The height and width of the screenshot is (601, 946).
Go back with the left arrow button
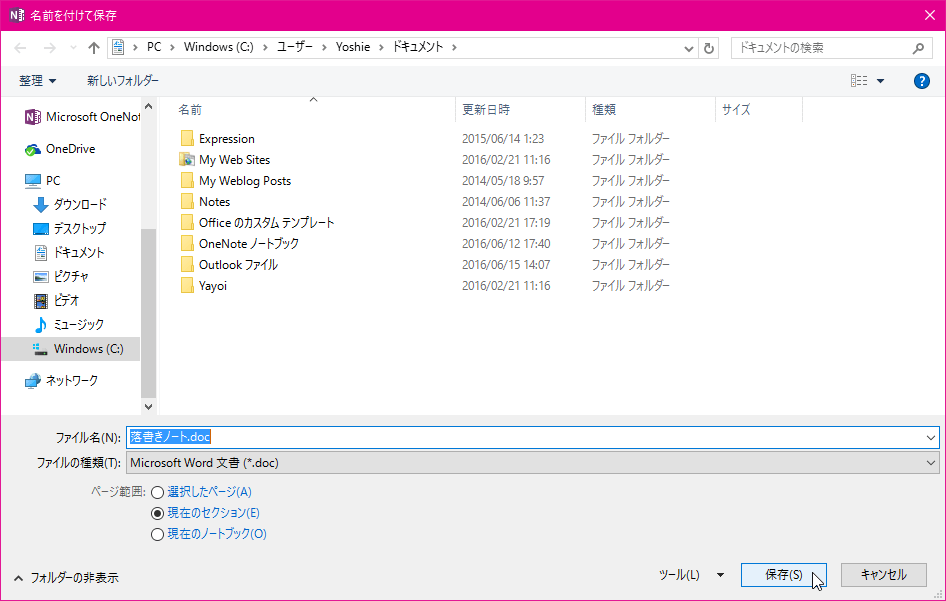(x=21, y=48)
